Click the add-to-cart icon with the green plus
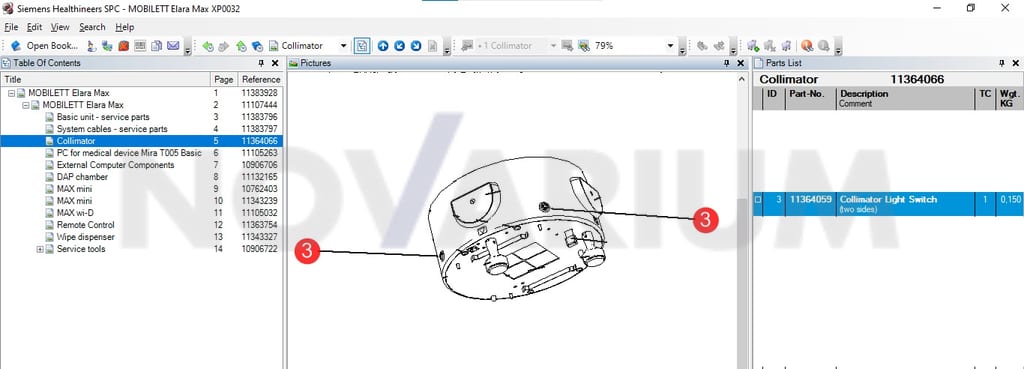The image size is (1024, 369). pyautogui.click(x=753, y=46)
